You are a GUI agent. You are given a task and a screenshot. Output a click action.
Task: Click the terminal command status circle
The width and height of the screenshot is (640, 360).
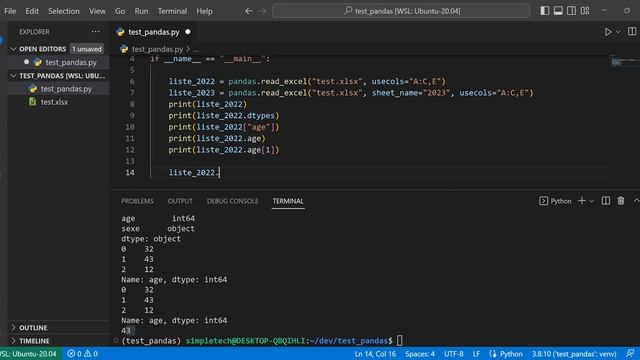[116, 340]
